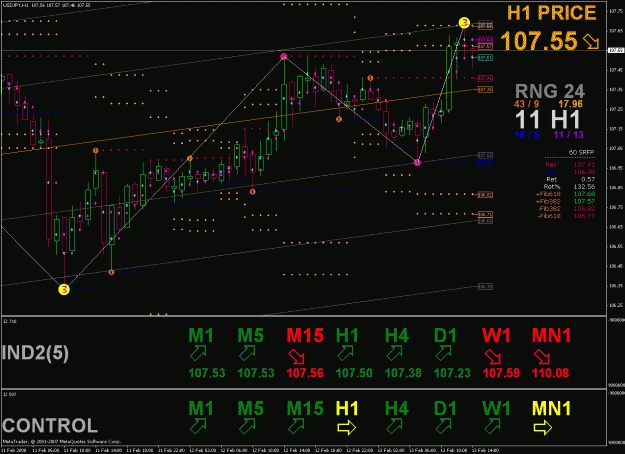Click the large 107.55 price readout
Viewport: 625px width, 454px height.
pos(539,41)
